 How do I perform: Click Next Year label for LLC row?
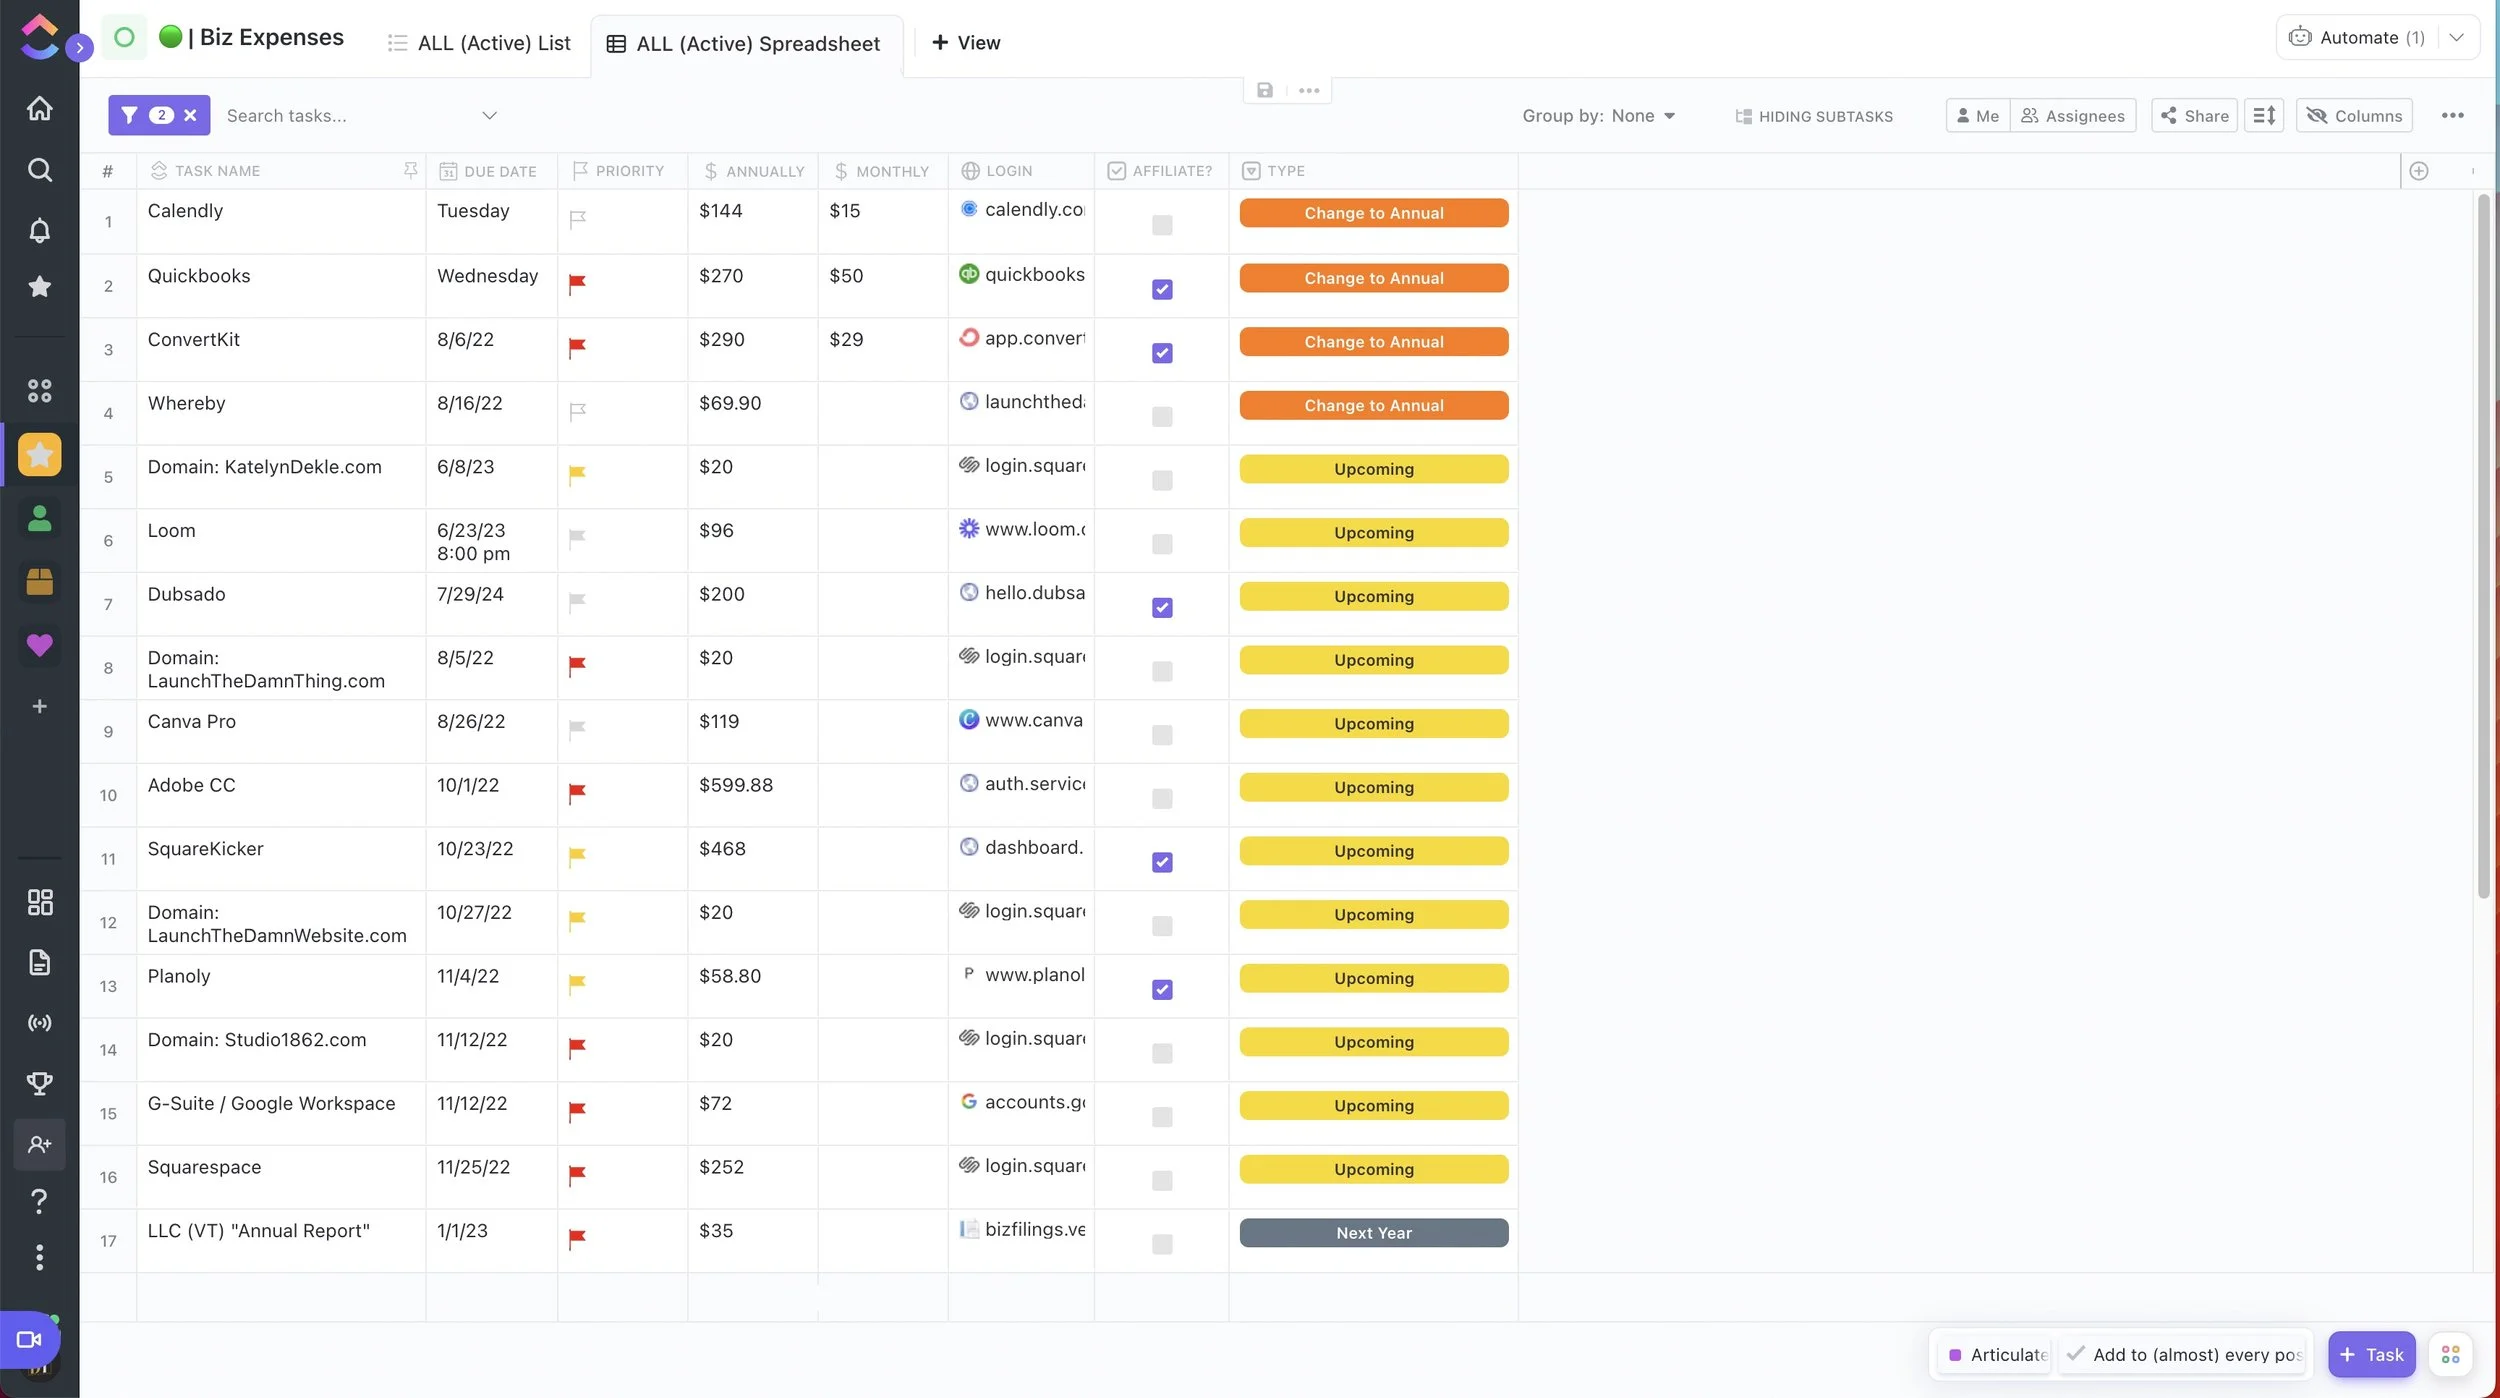pos(1373,1233)
